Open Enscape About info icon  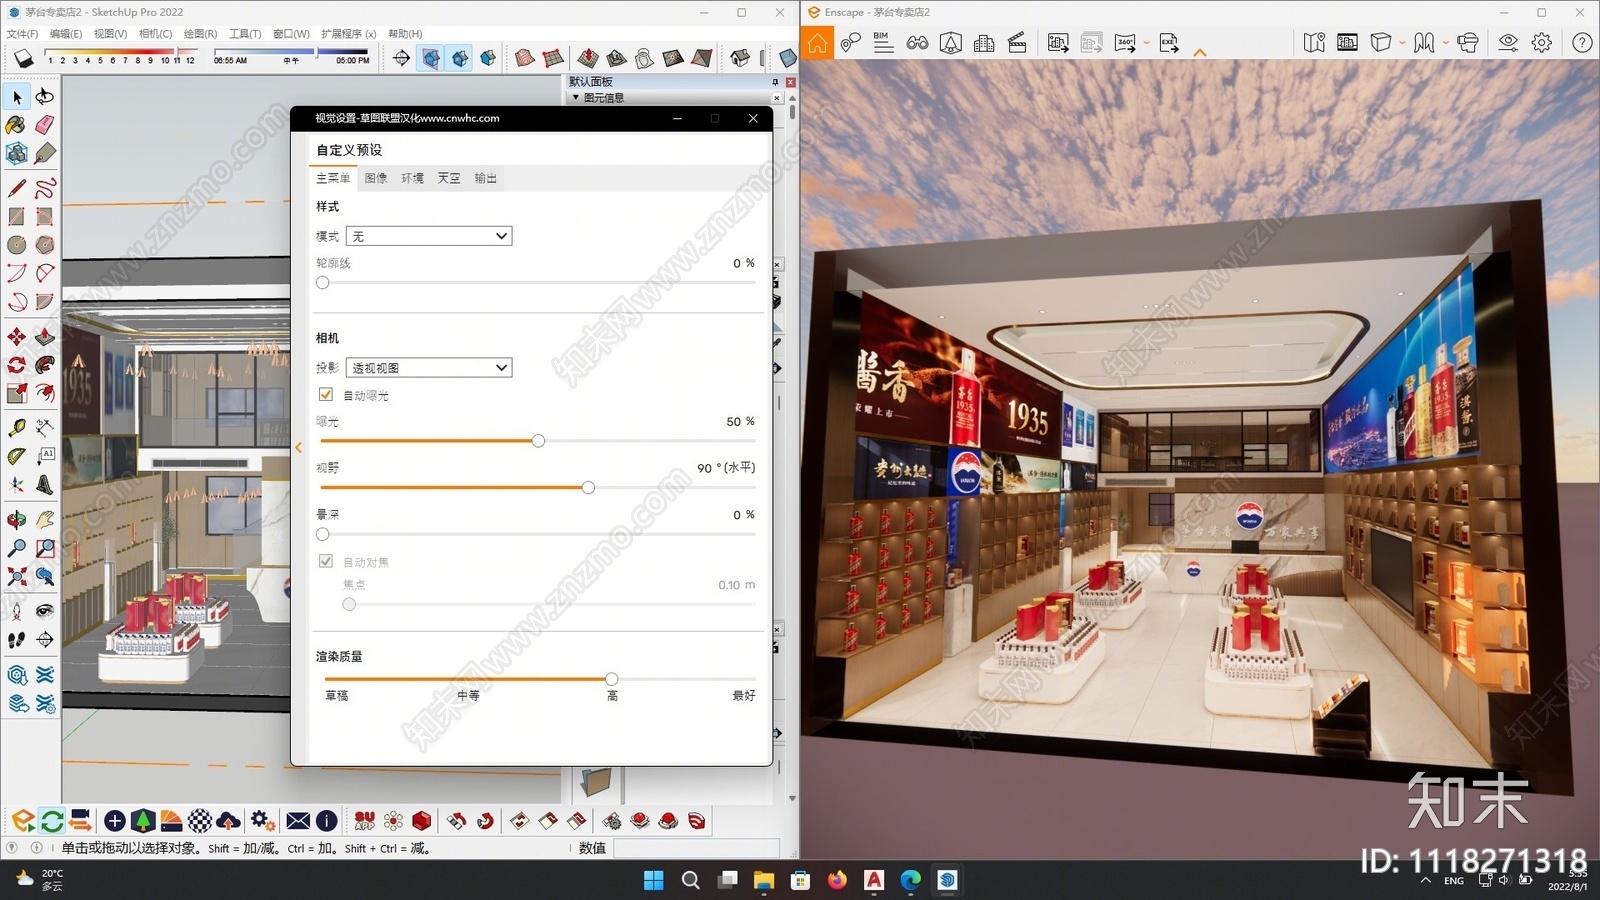pyautogui.click(x=326, y=821)
